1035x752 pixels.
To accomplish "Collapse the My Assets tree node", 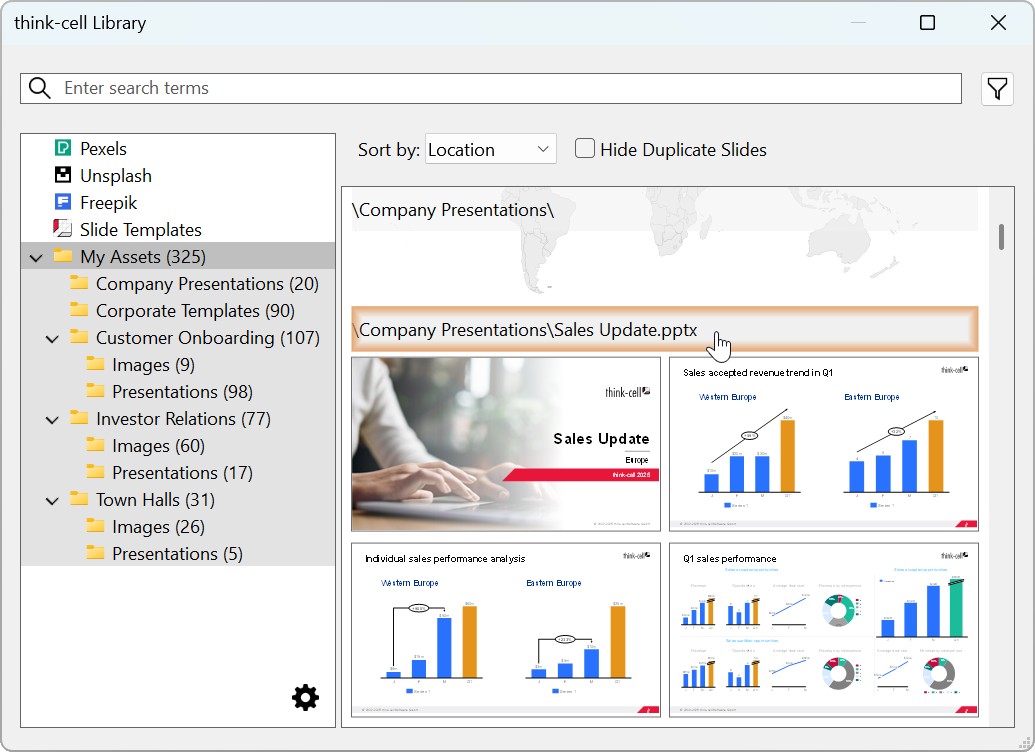I will (37, 258).
